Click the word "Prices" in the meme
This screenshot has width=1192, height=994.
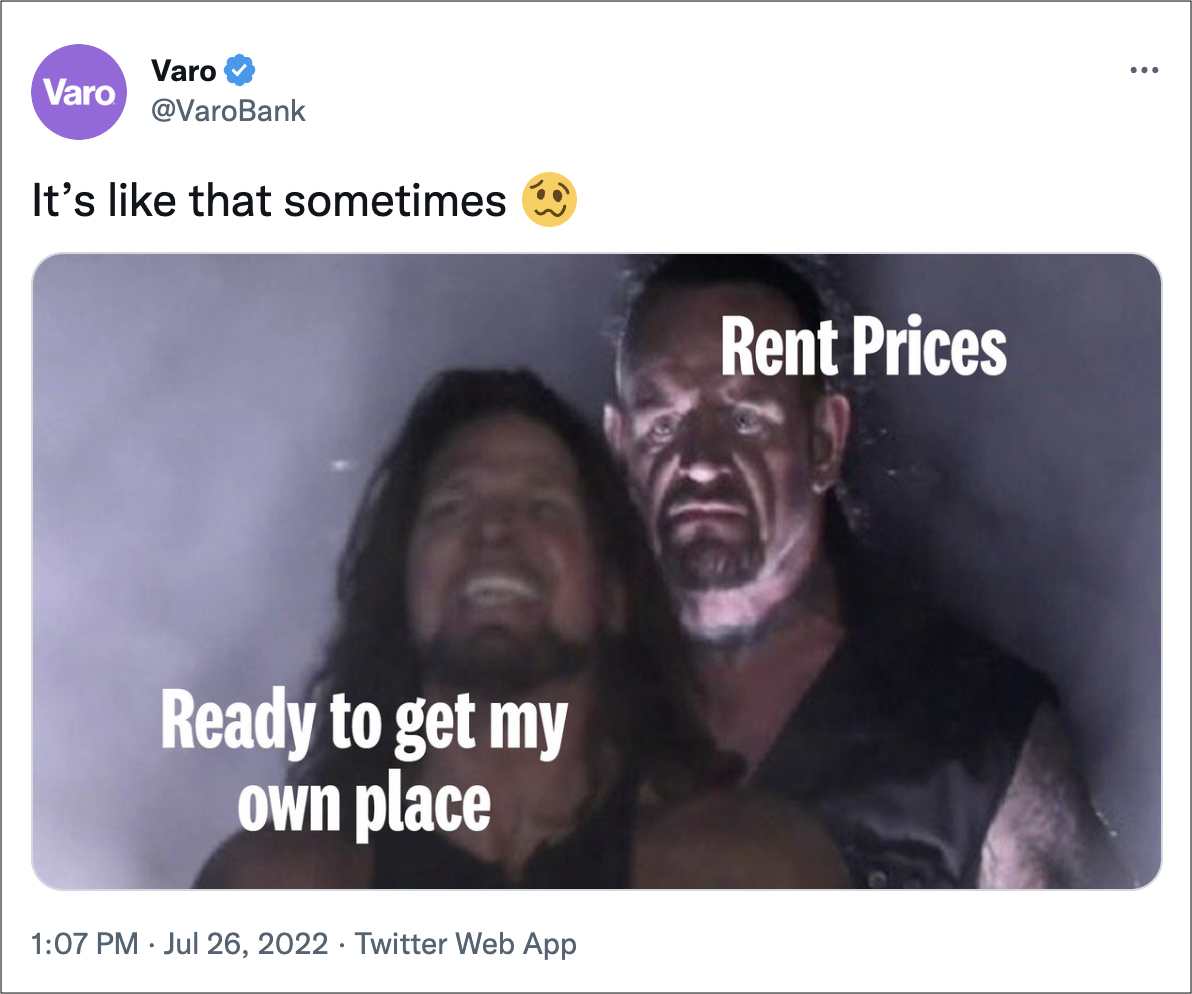[x=930, y=347]
